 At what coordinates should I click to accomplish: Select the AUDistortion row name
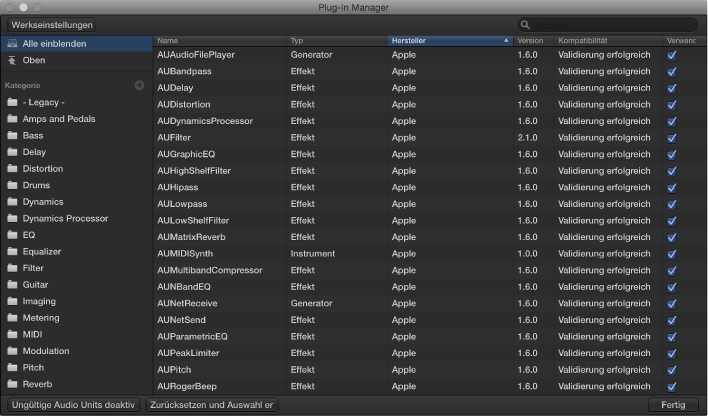pyautogui.click(x=184, y=104)
